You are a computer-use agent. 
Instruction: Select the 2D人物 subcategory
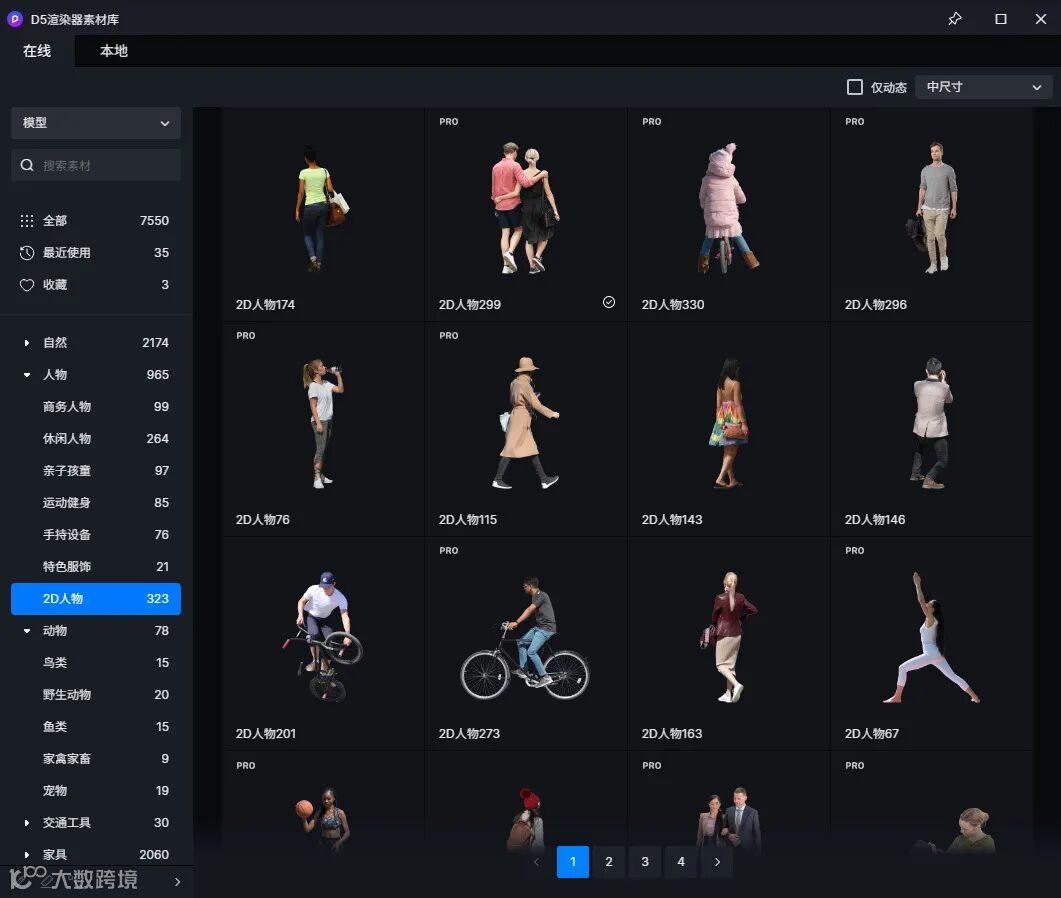pyautogui.click(x=96, y=599)
